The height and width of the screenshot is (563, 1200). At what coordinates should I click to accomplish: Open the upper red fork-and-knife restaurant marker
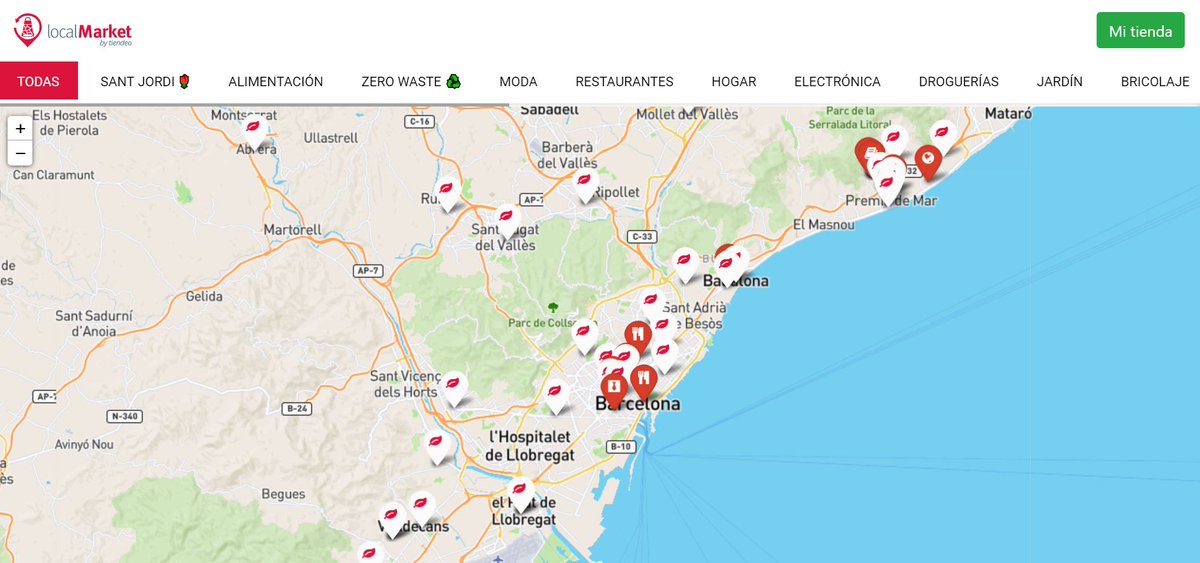637,339
